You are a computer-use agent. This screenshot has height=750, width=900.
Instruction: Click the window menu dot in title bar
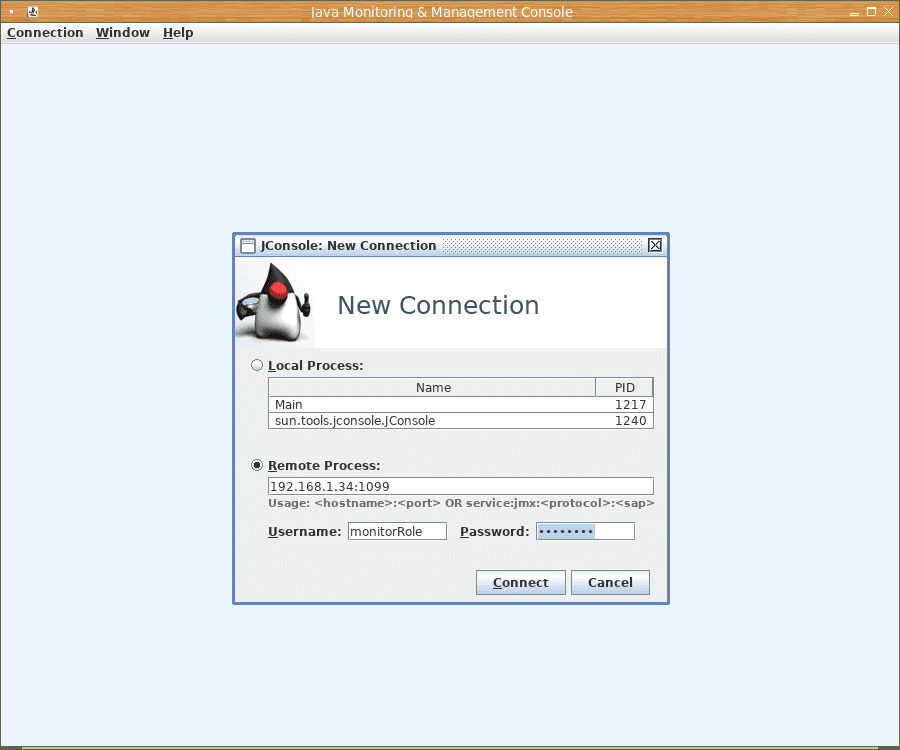pos(11,11)
